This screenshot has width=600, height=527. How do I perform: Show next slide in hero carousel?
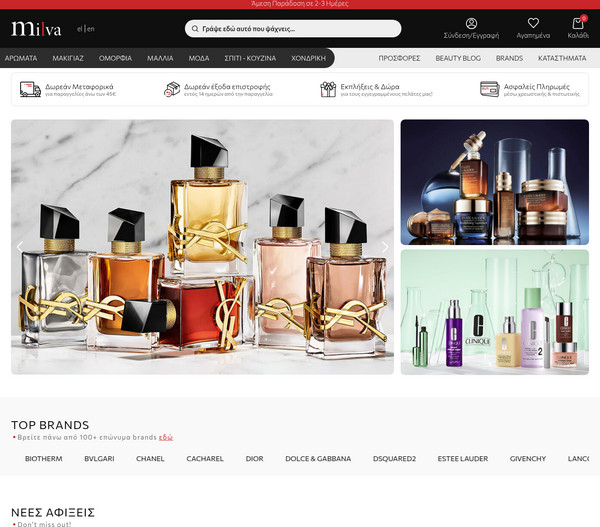tap(385, 247)
